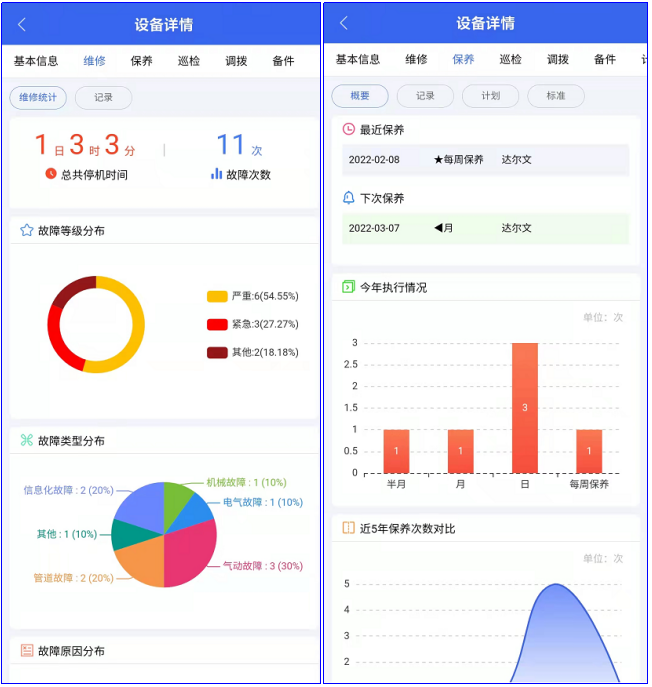Click the bell icon next to 下次保养
Viewport: 652px width, 687px height.
click(x=349, y=198)
